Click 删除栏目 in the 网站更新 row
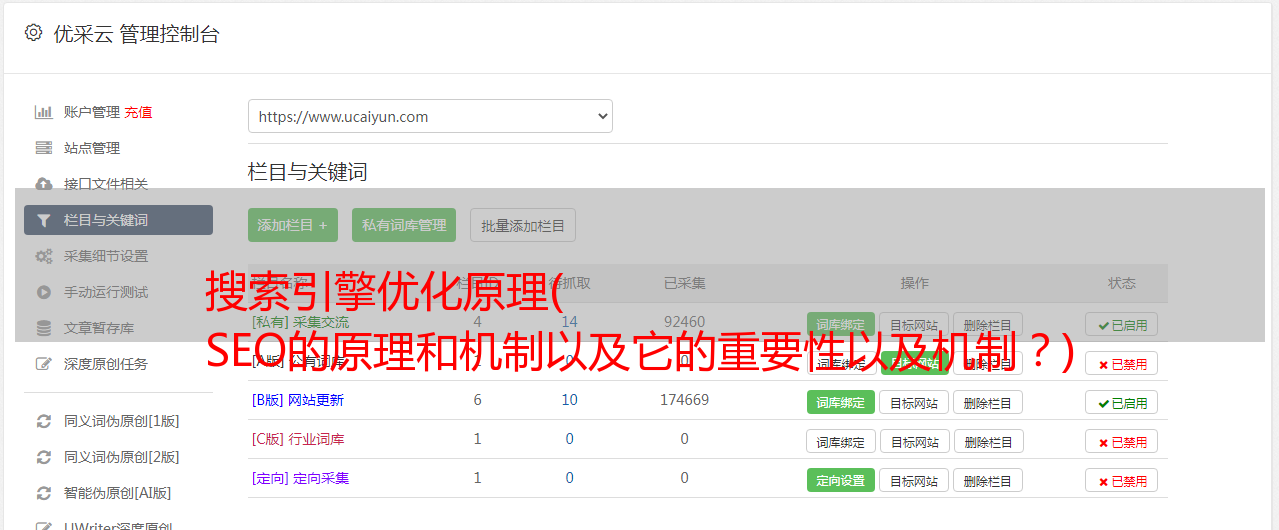 (x=988, y=402)
